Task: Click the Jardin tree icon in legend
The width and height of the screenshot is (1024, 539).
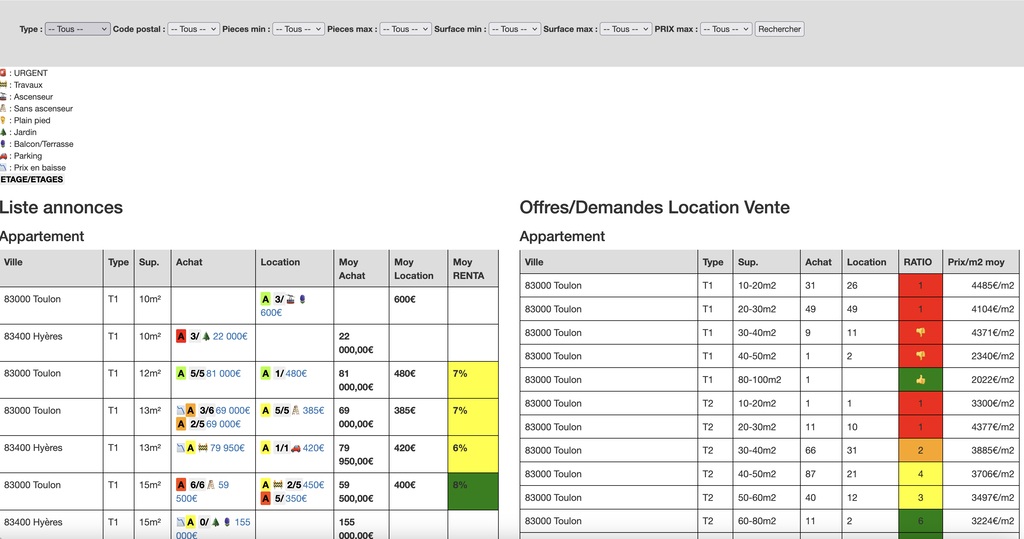Action: click(3, 132)
